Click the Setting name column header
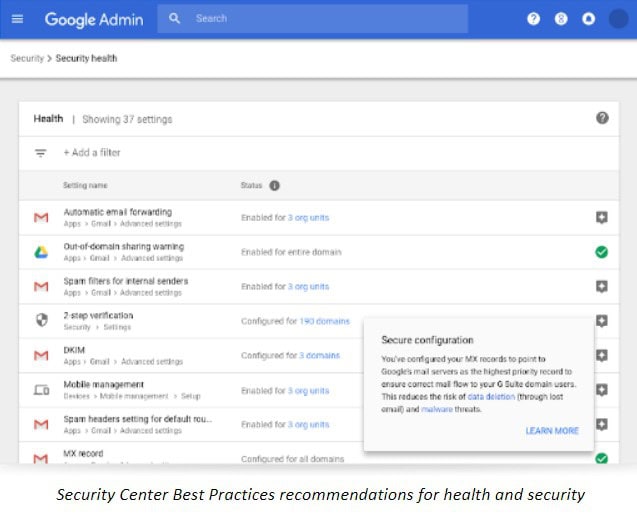The image size is (637, 514). click(x=85, y=185)
